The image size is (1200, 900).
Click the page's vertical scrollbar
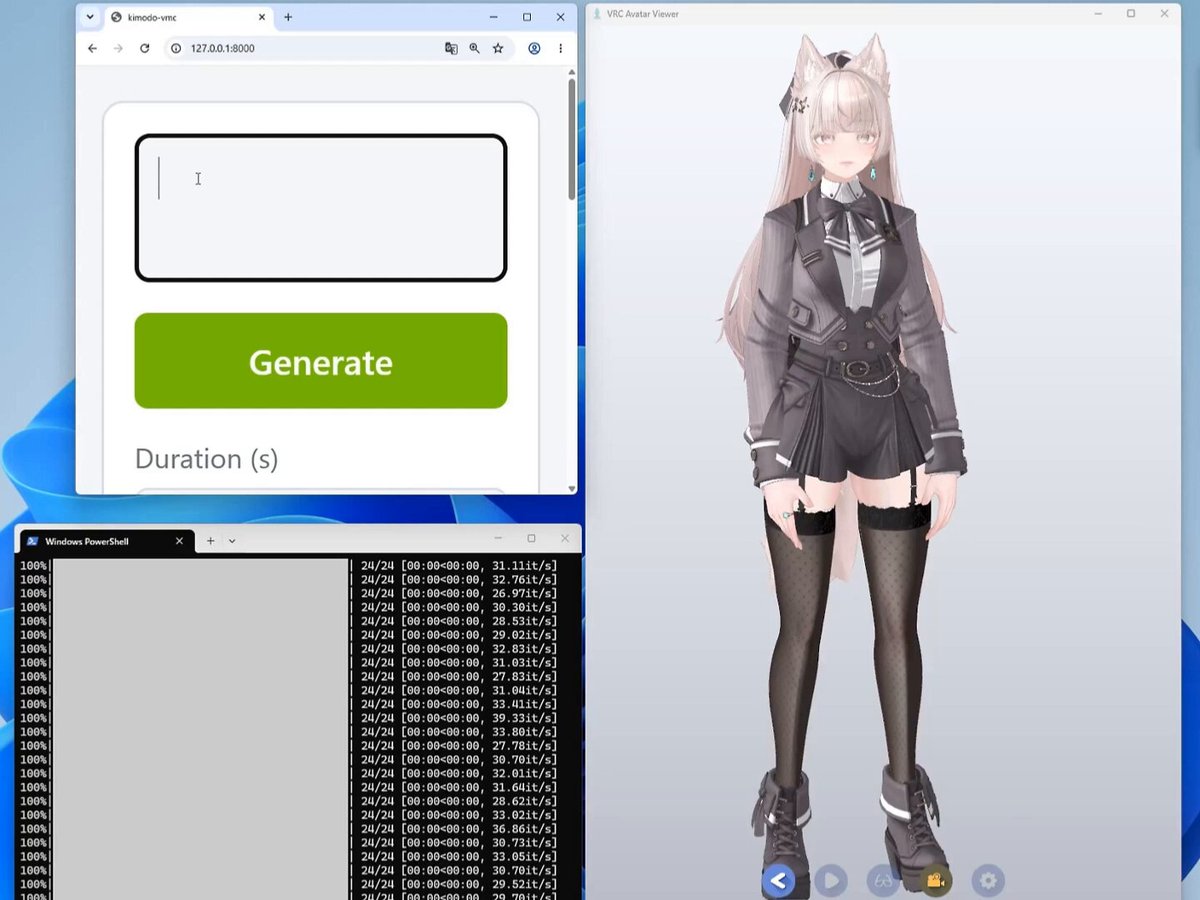click(x=572, y=138)
